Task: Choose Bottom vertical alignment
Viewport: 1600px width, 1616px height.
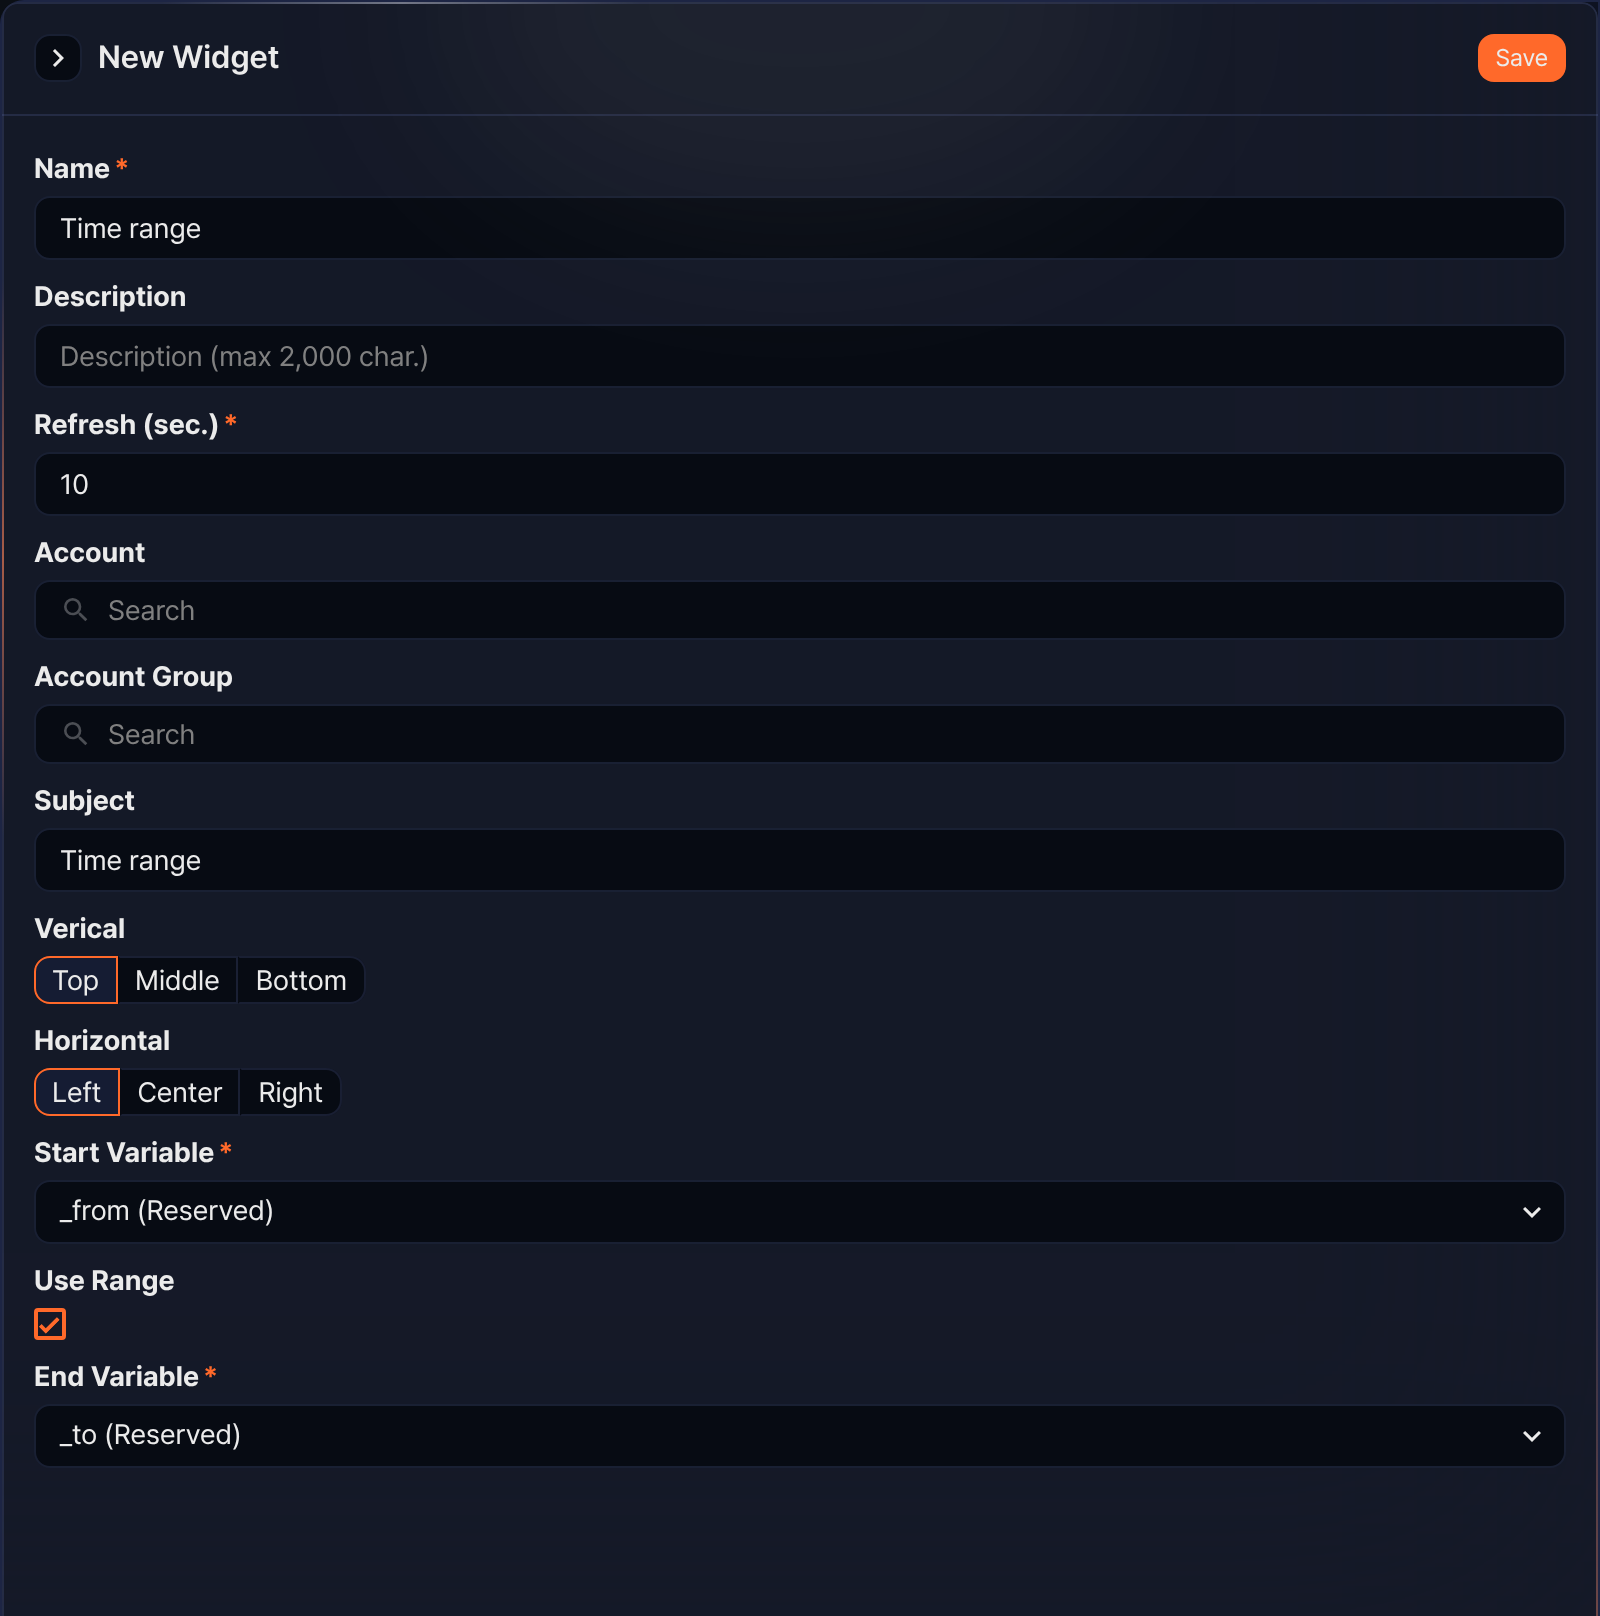Action: (301, 980)
